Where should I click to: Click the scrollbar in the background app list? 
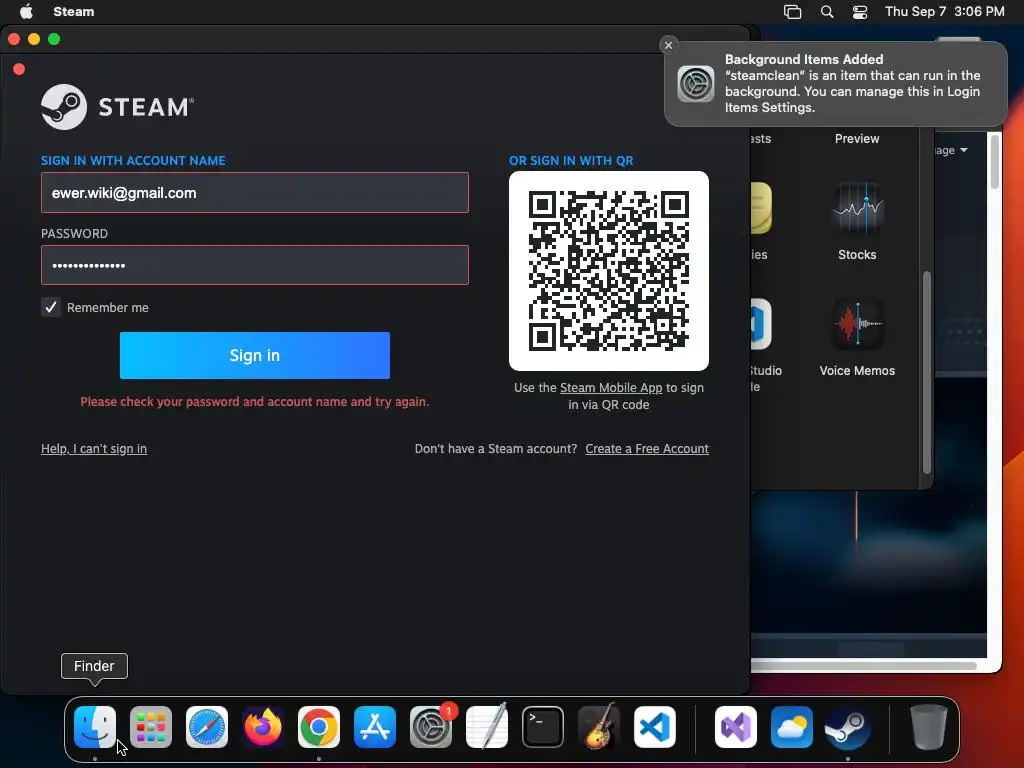click(x=926, y=372)
